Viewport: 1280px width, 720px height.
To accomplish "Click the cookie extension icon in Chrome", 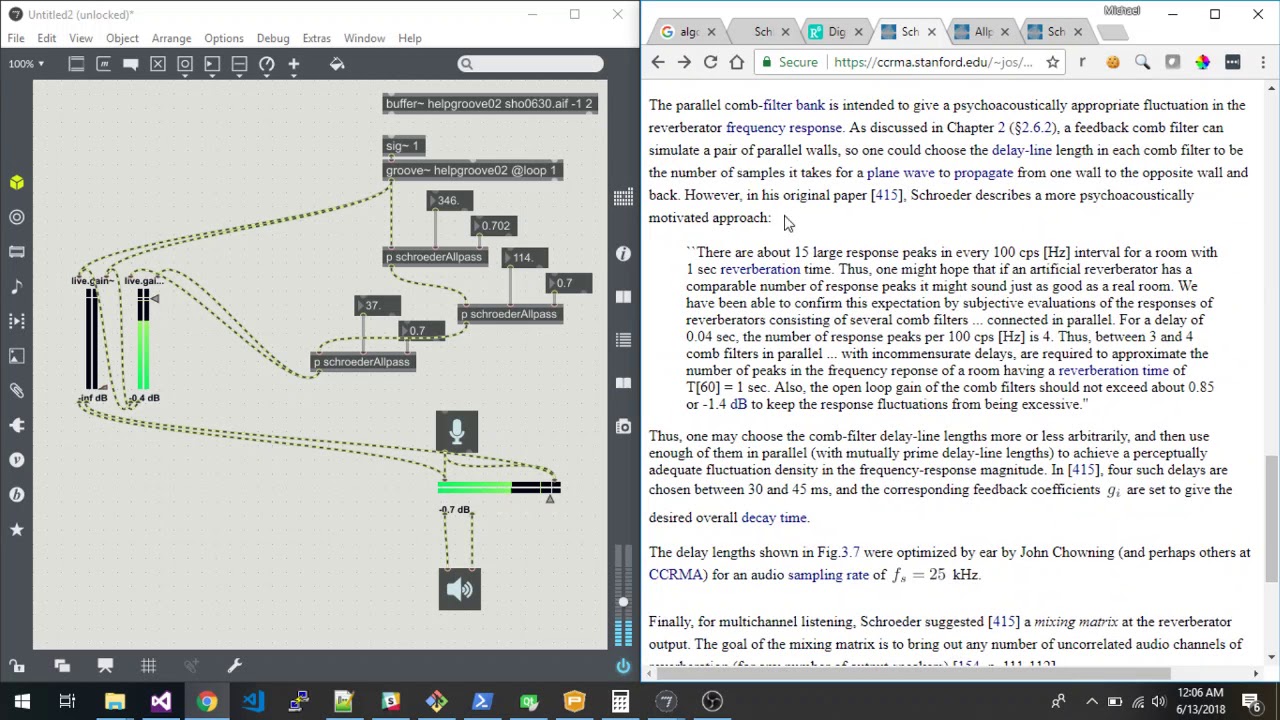I will [x=1113, y=62].
